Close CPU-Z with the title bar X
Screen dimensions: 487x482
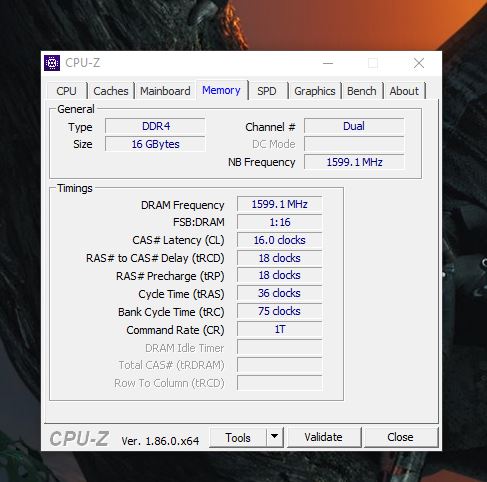pos(419,63)
